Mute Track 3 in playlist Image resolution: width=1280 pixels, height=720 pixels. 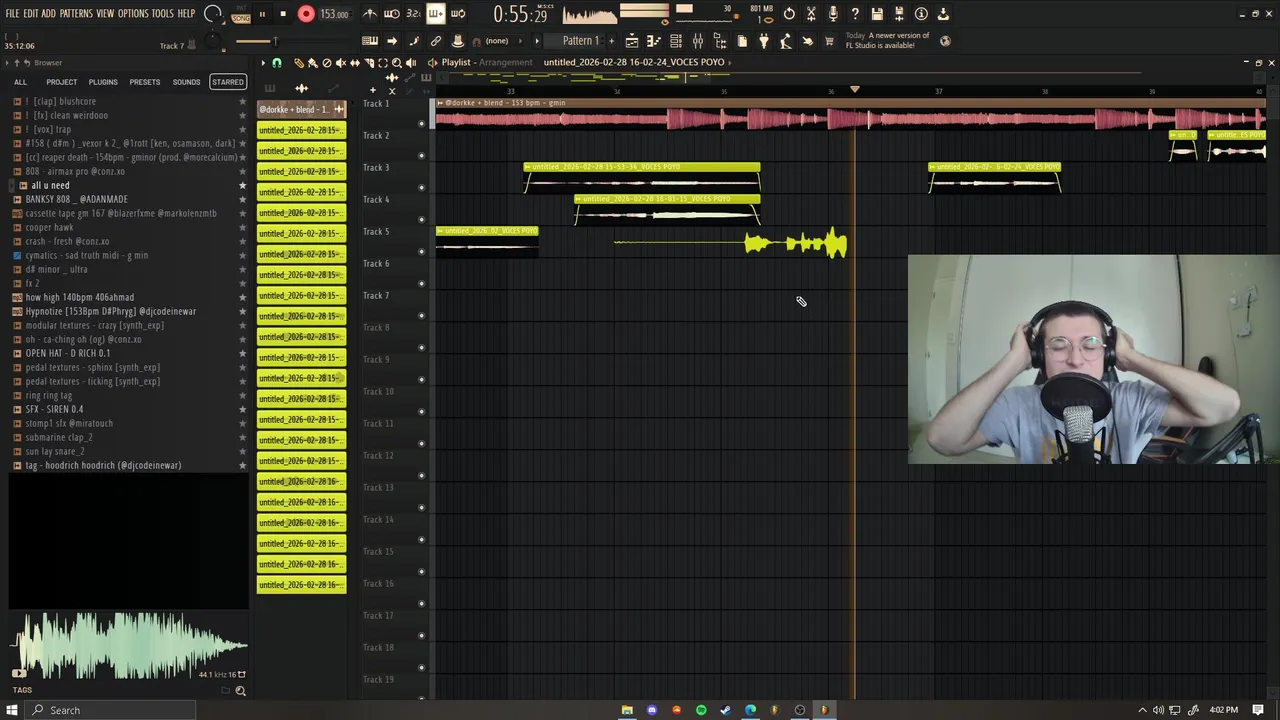[x=421, y=187]
